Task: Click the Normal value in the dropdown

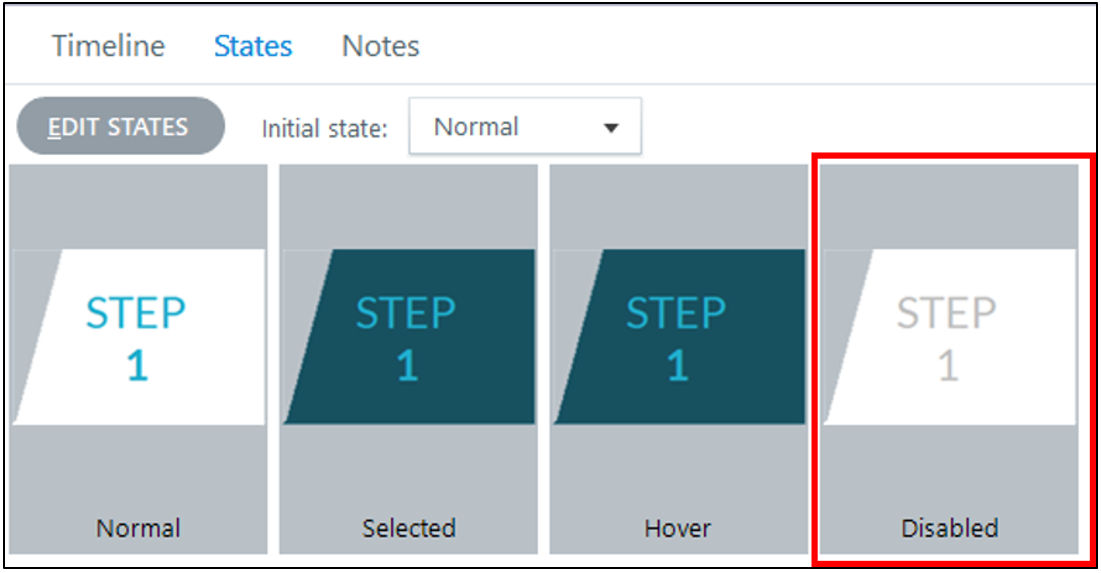Action: point(476,127)
